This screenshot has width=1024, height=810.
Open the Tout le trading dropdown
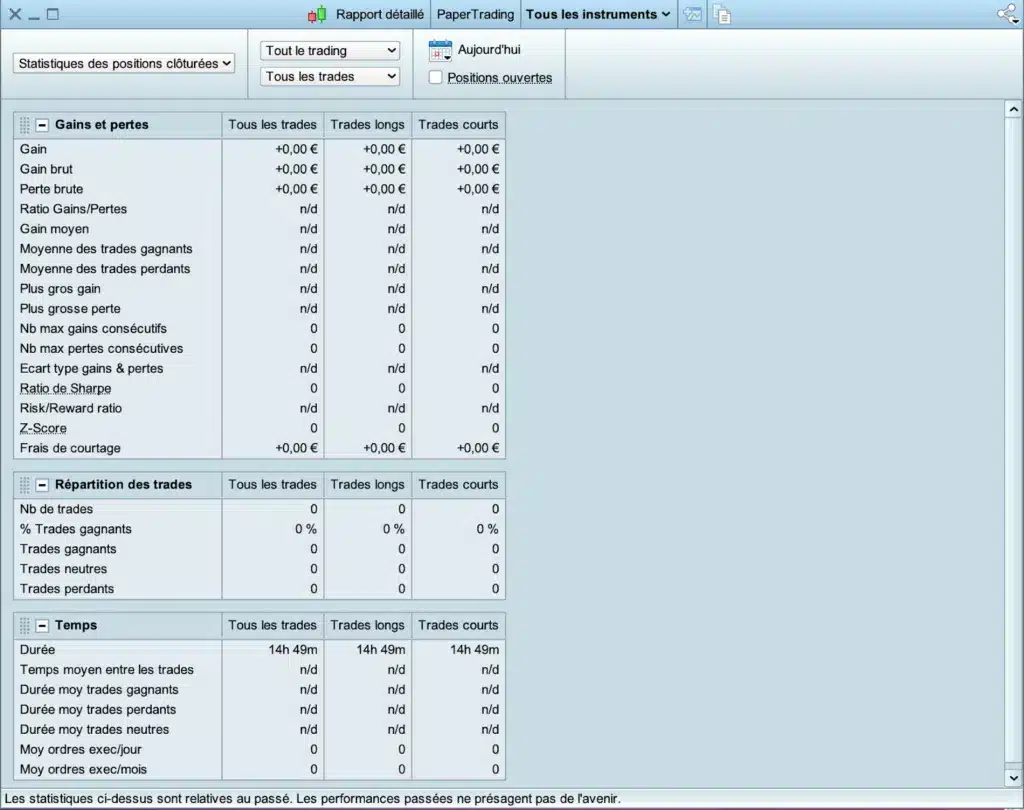click(330, 50)
